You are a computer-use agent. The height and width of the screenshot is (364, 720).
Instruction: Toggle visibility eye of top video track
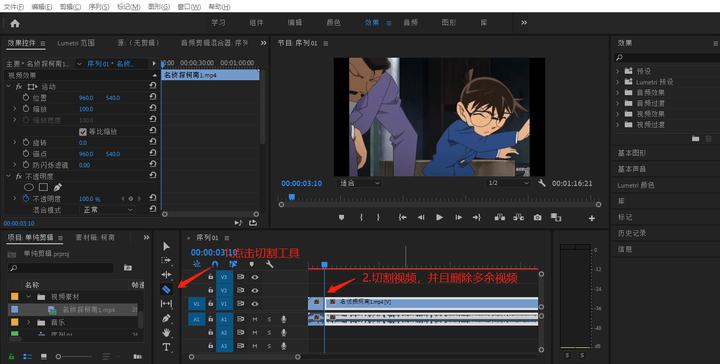tap(254, 277)
